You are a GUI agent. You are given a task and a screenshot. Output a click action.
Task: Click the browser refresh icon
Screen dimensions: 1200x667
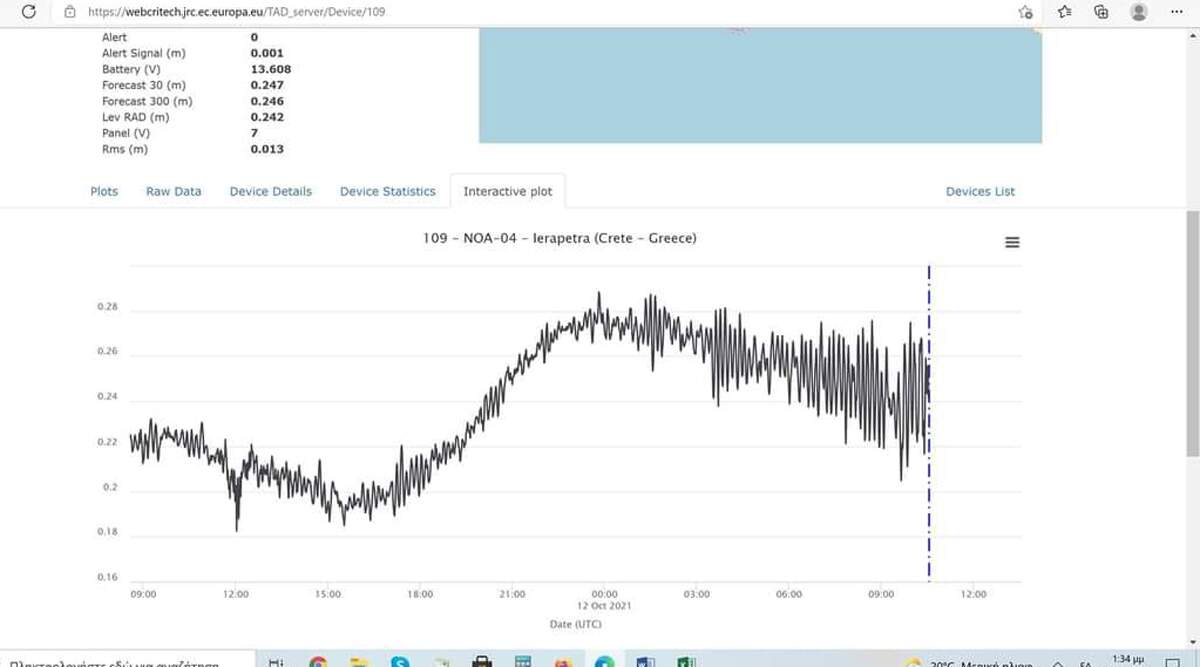click(x=29, y=12)
